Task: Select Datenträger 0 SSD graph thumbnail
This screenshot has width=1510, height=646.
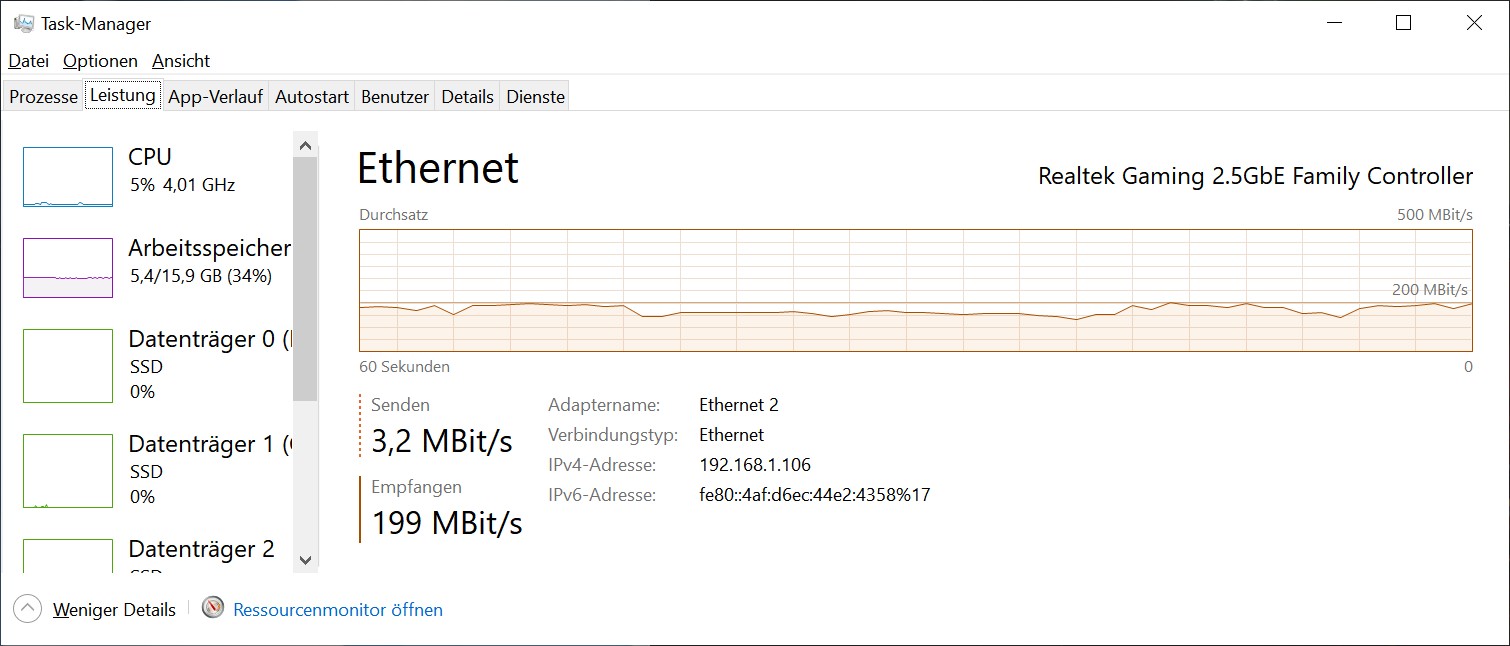Action: coord(68,366)
